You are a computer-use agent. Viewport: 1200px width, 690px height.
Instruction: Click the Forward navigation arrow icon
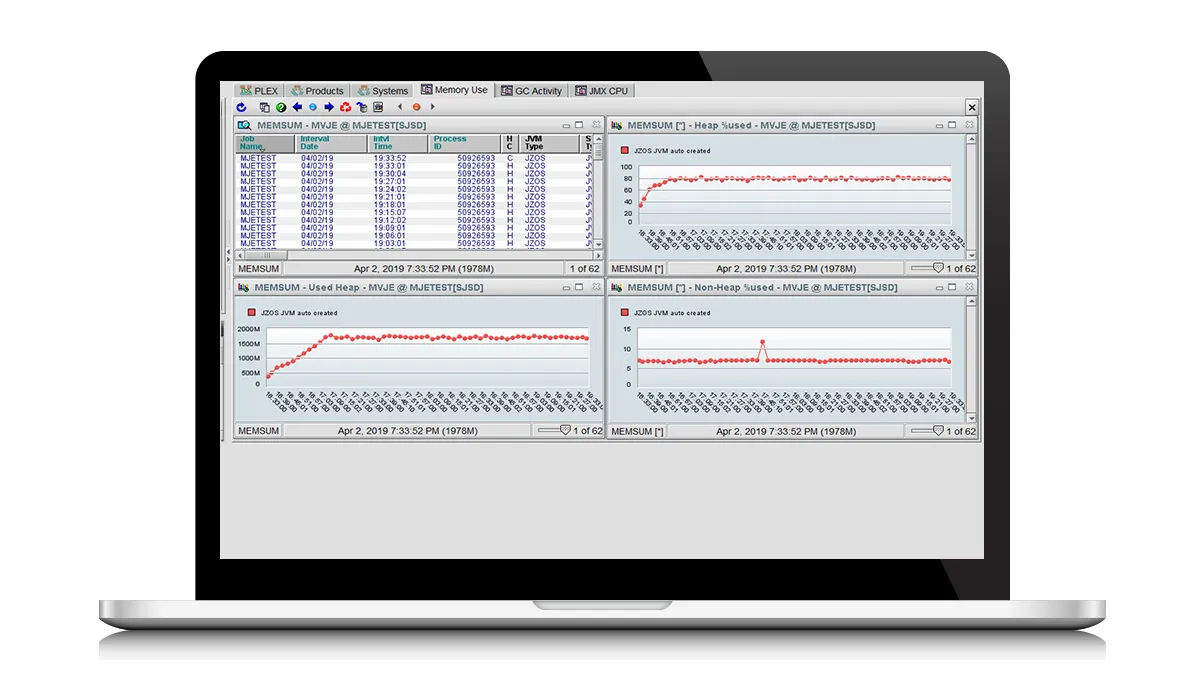[x=328, y=107]
